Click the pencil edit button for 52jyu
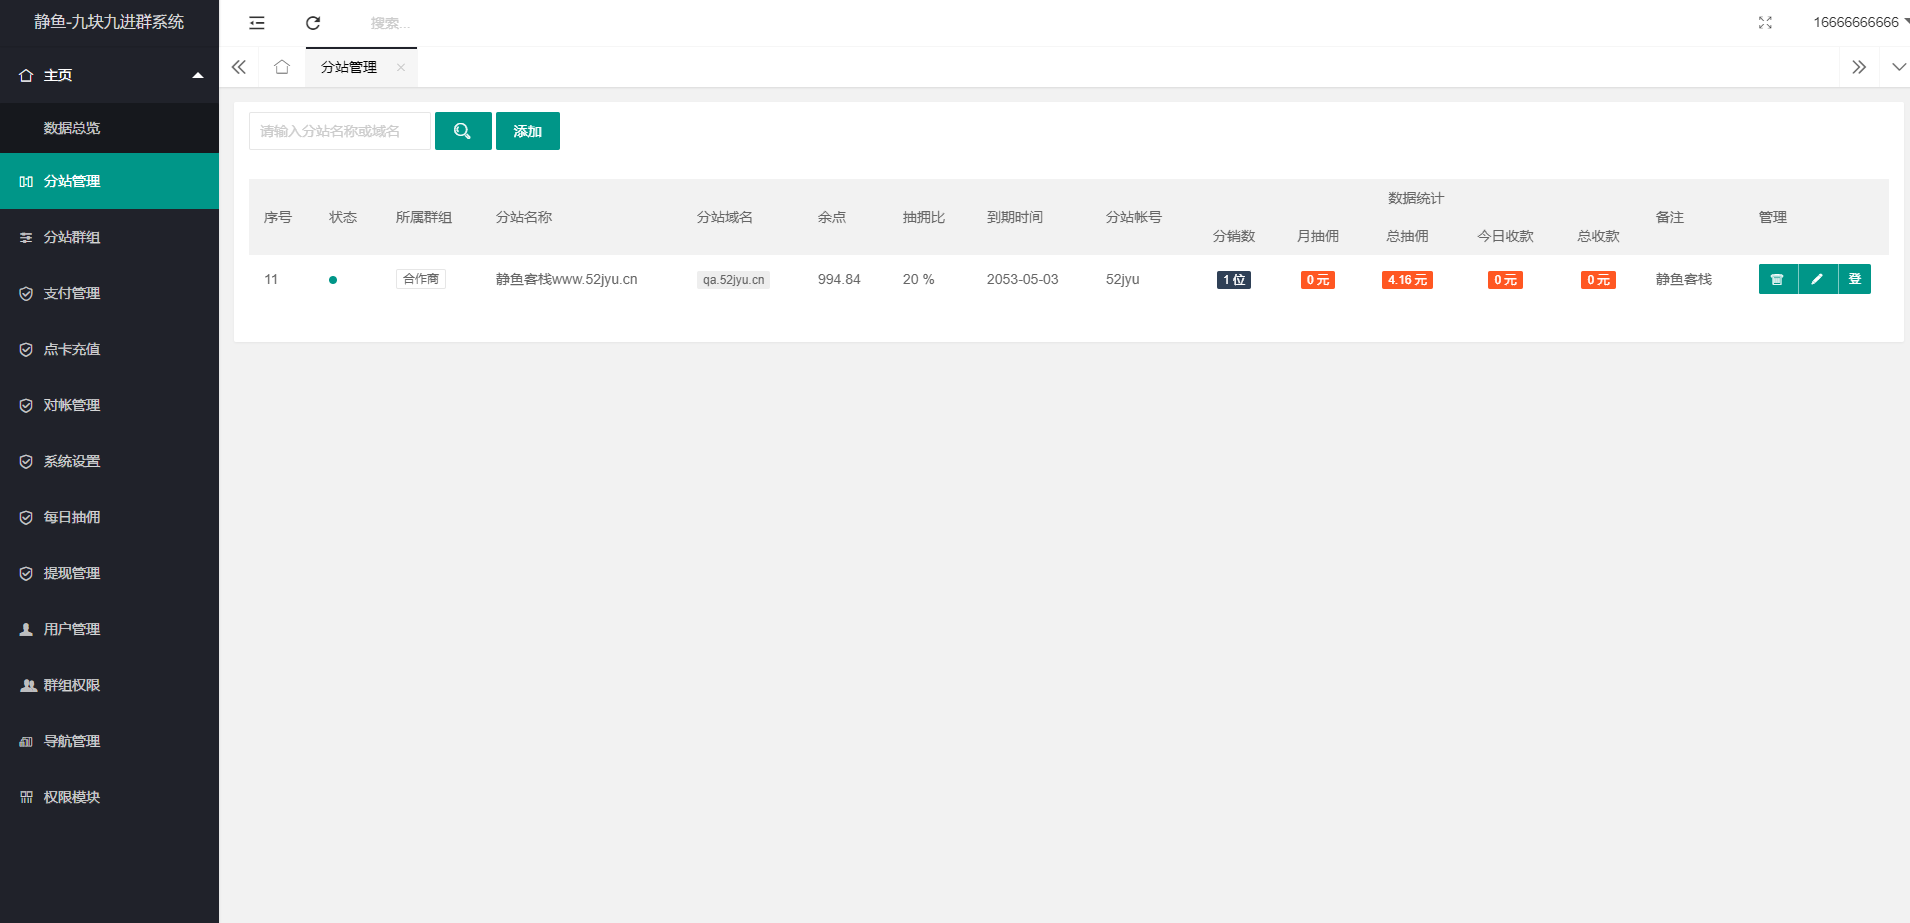Screen dimensions: 1910x923 pos(1817,279)
